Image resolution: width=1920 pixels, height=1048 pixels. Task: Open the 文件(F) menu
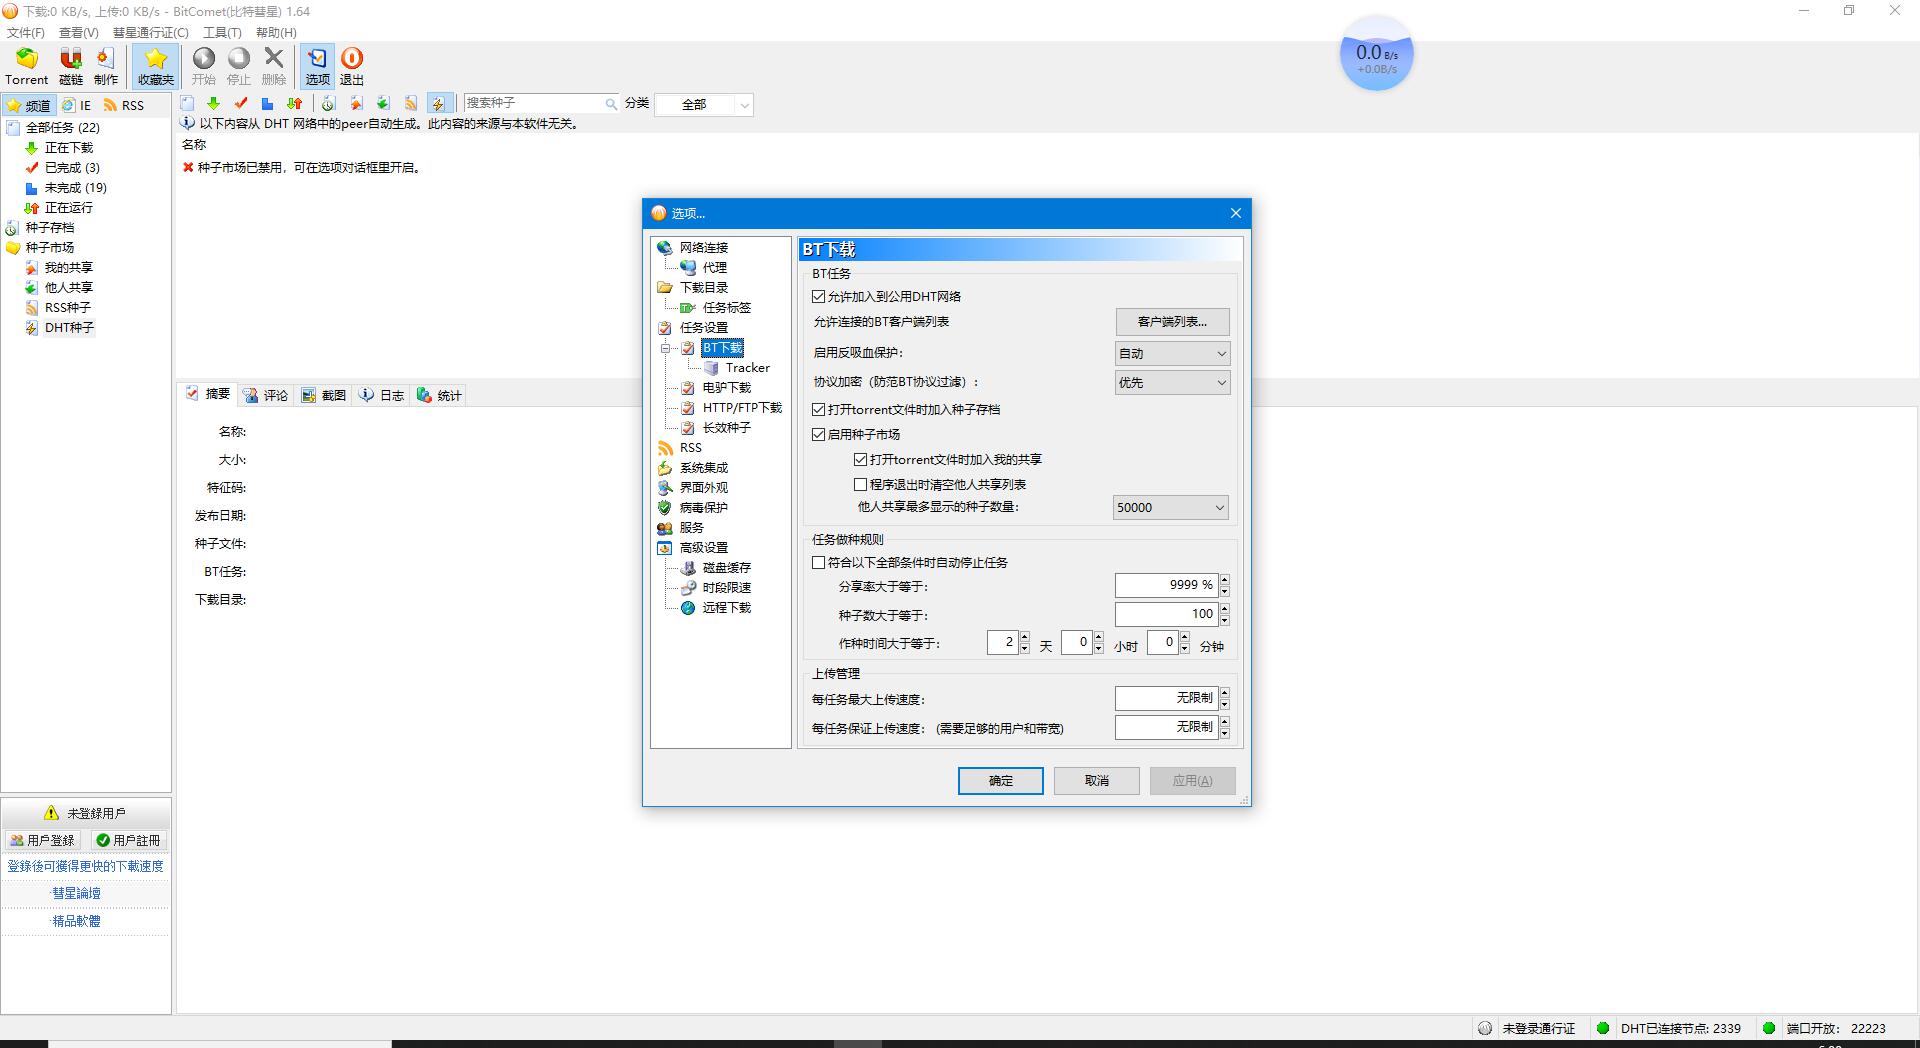pyautogui.click(x=26, y=32)
